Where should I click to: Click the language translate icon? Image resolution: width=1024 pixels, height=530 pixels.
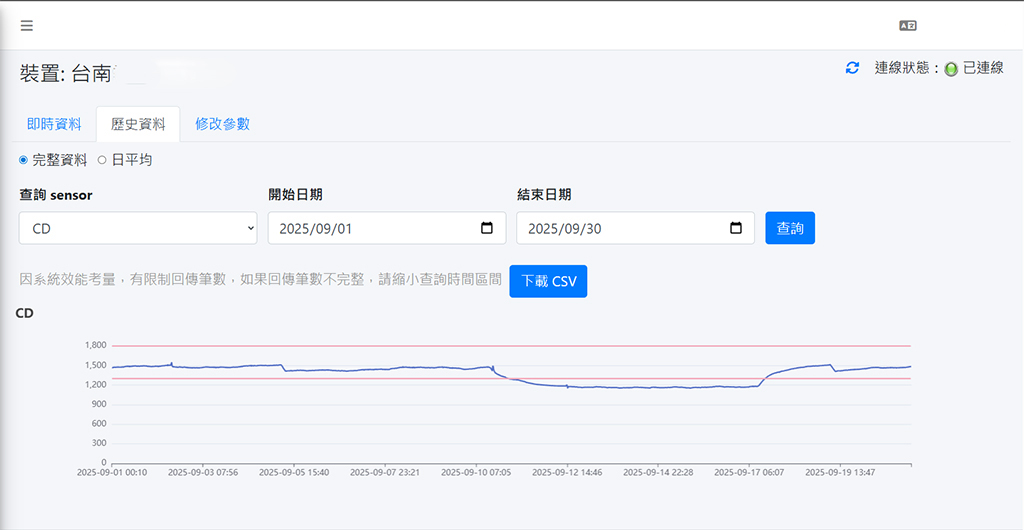908,26
